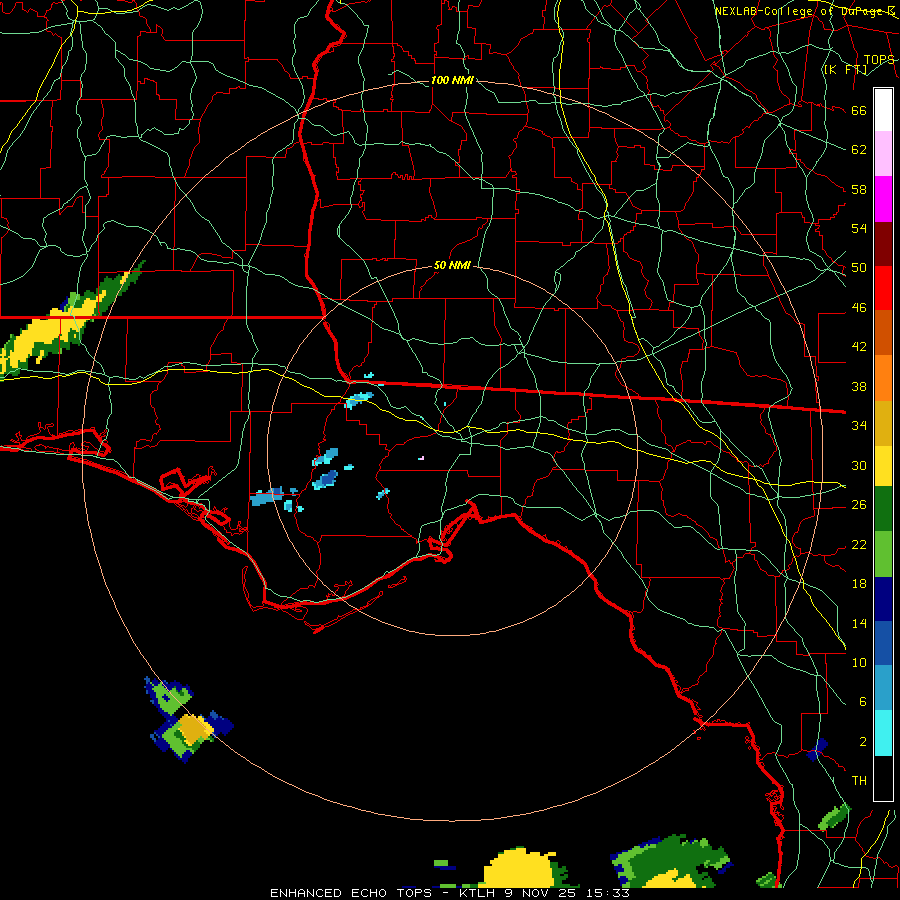Select the bright orange legend swatch

883,377
